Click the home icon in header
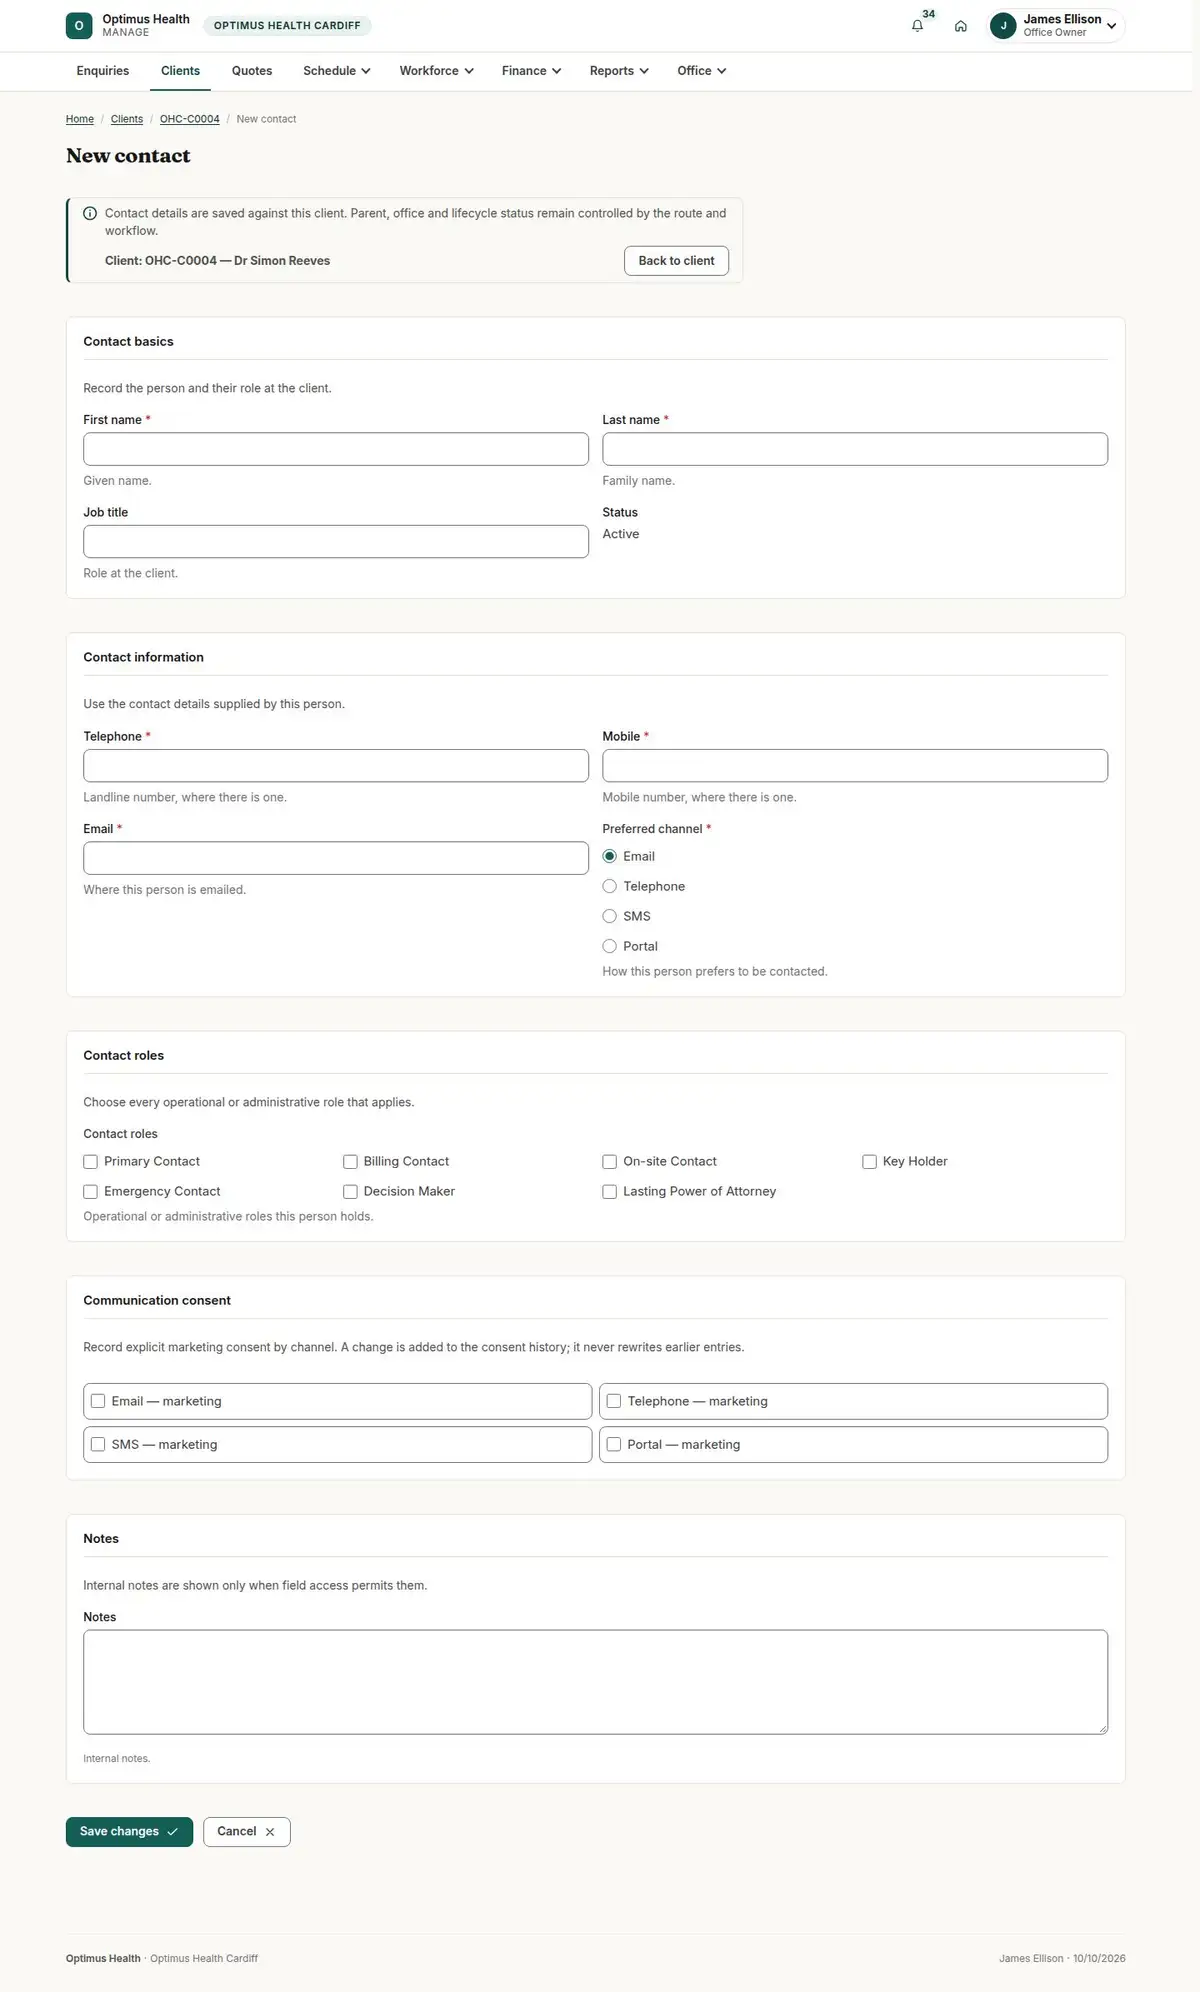 (960, 26)
